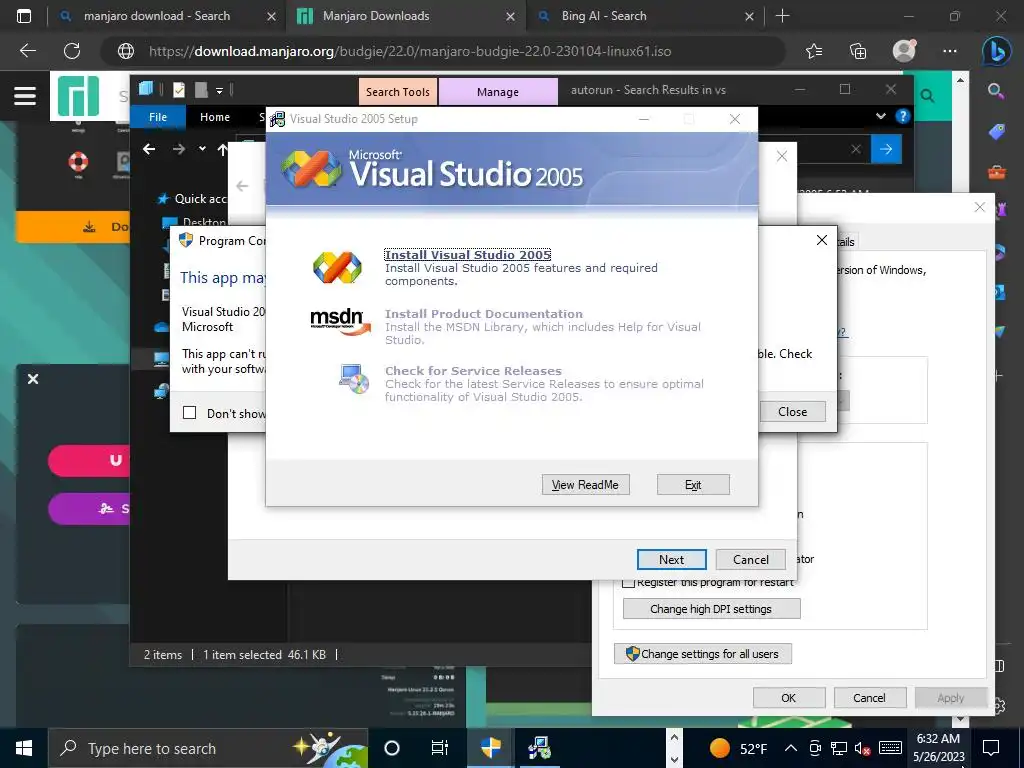This screenshot has width=1024, height=768.
Task: Click Cancel in the troubleshooter window
Action: [x=750, y=560]
